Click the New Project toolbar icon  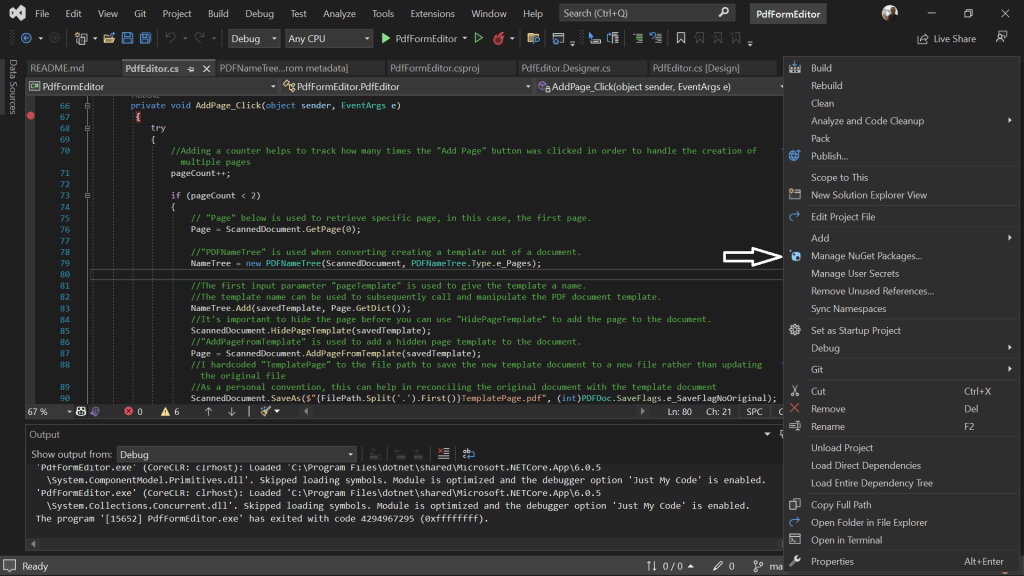[x=80, y=39]
